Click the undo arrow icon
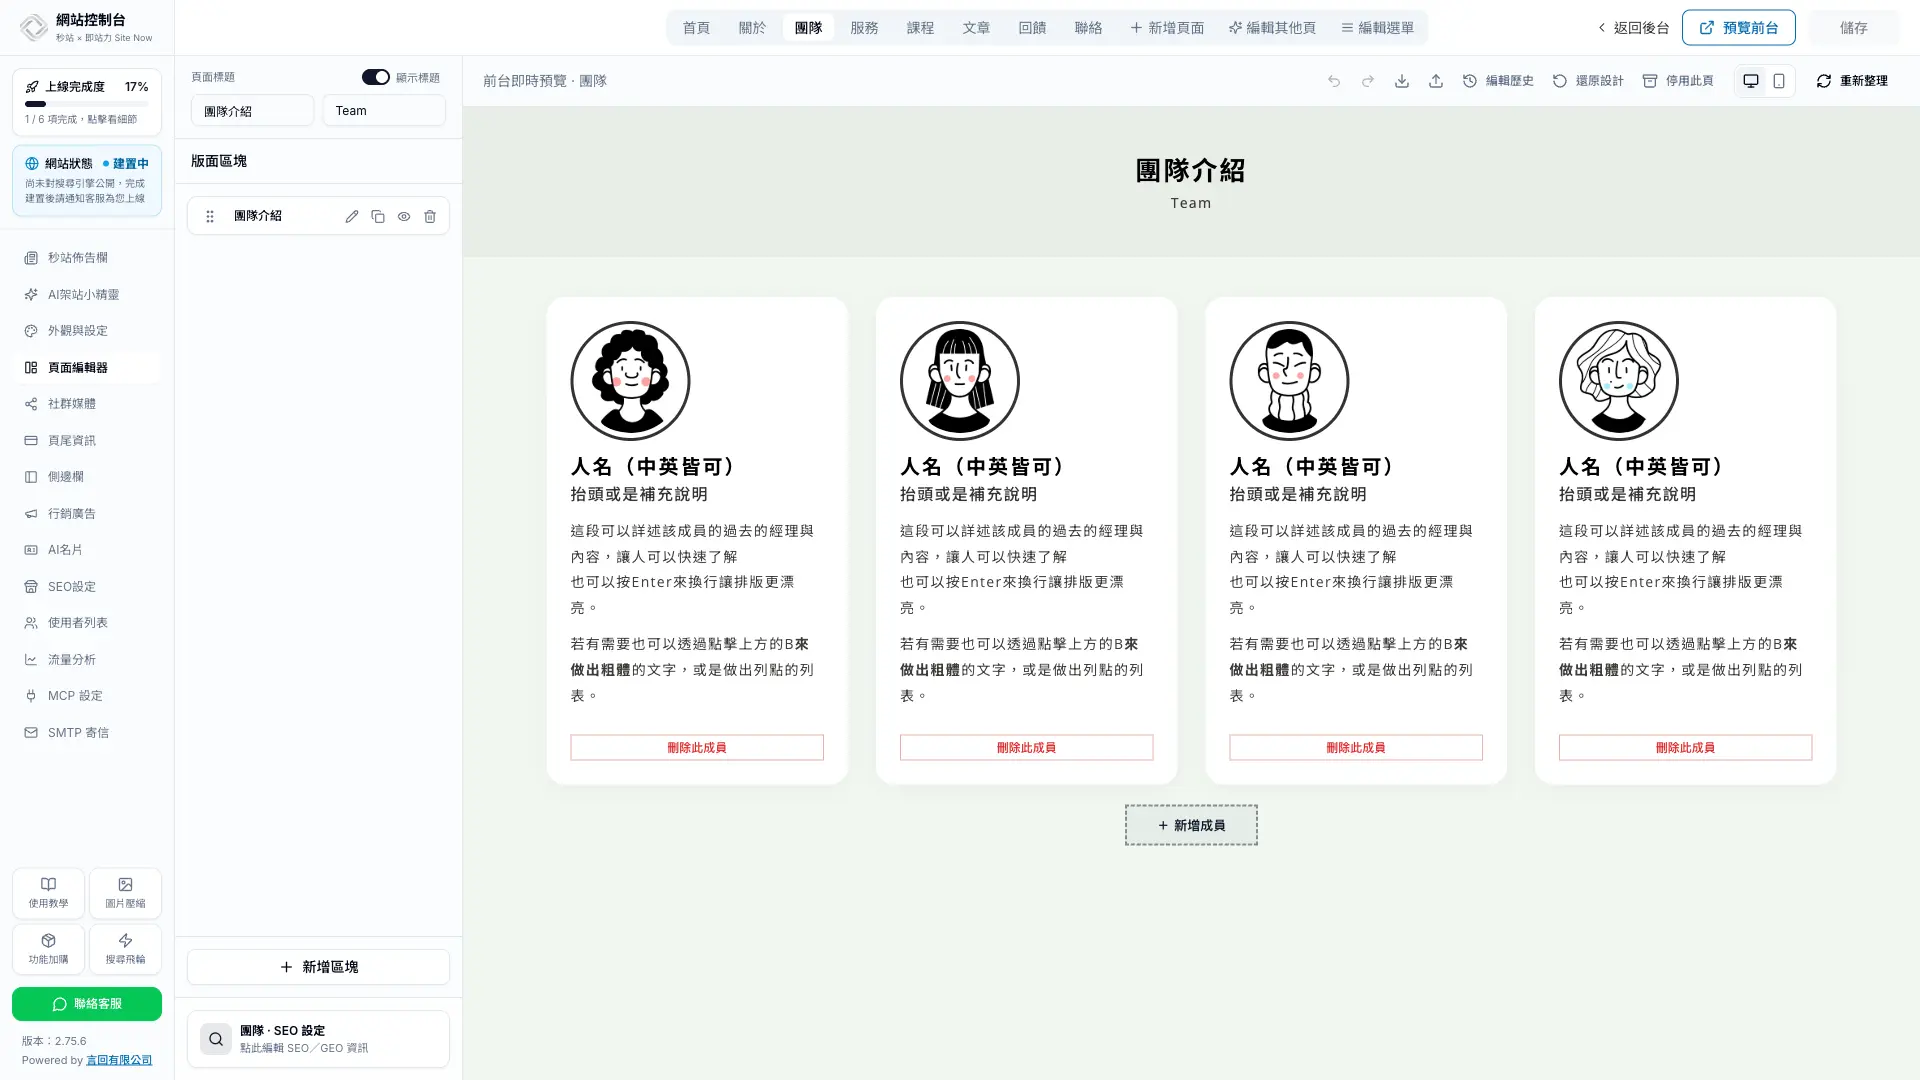The image size is (1920, 1080). tap(1334, 81)
